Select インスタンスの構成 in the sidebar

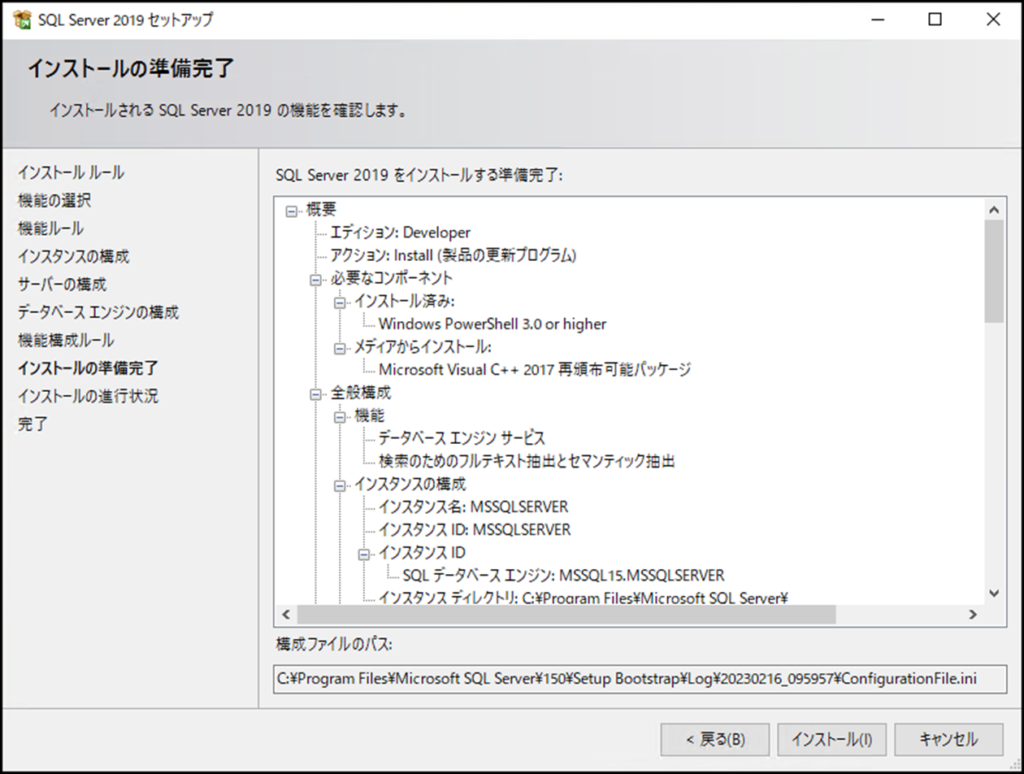coord(74,256)
